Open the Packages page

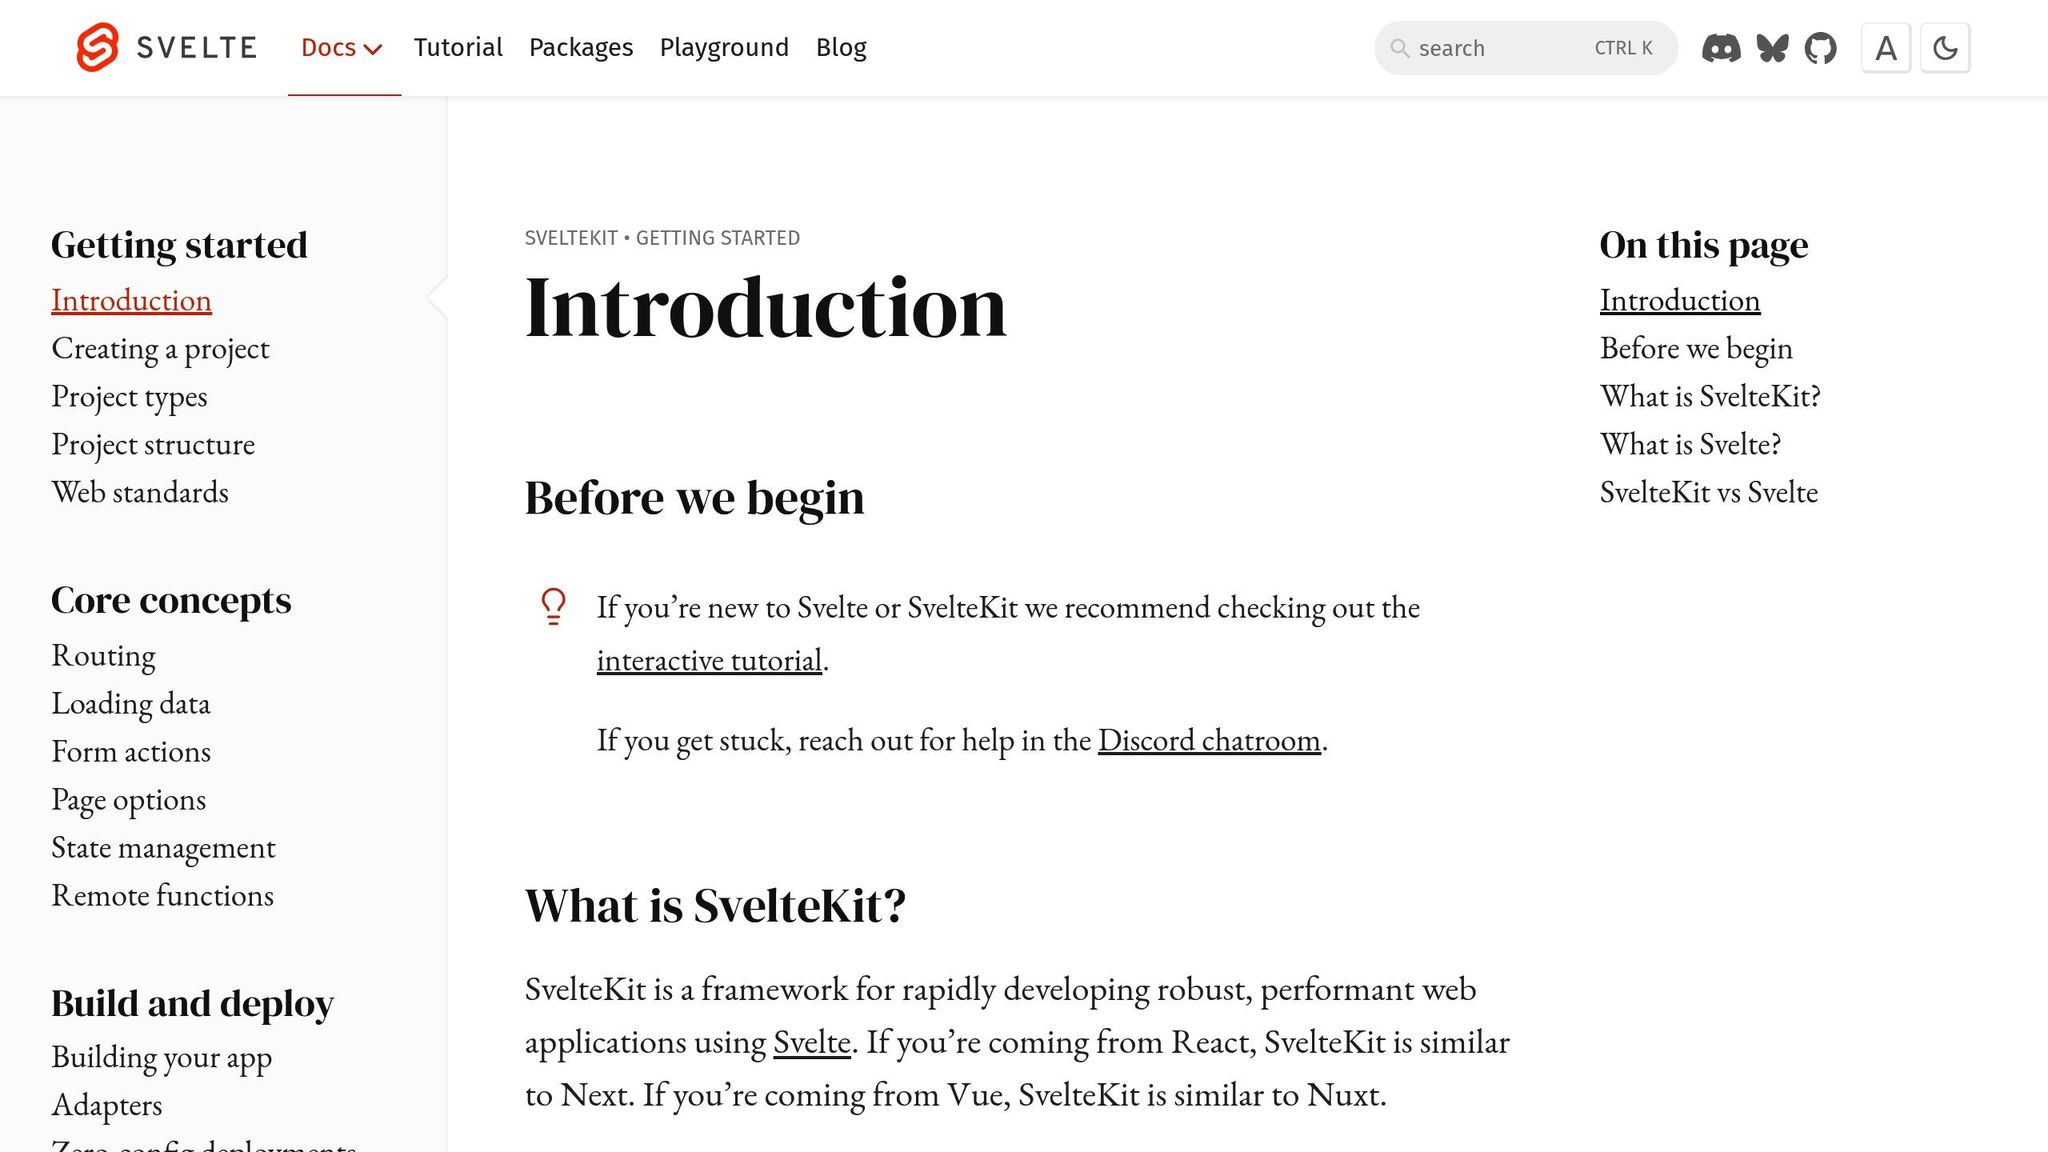(x=580, y=47)
